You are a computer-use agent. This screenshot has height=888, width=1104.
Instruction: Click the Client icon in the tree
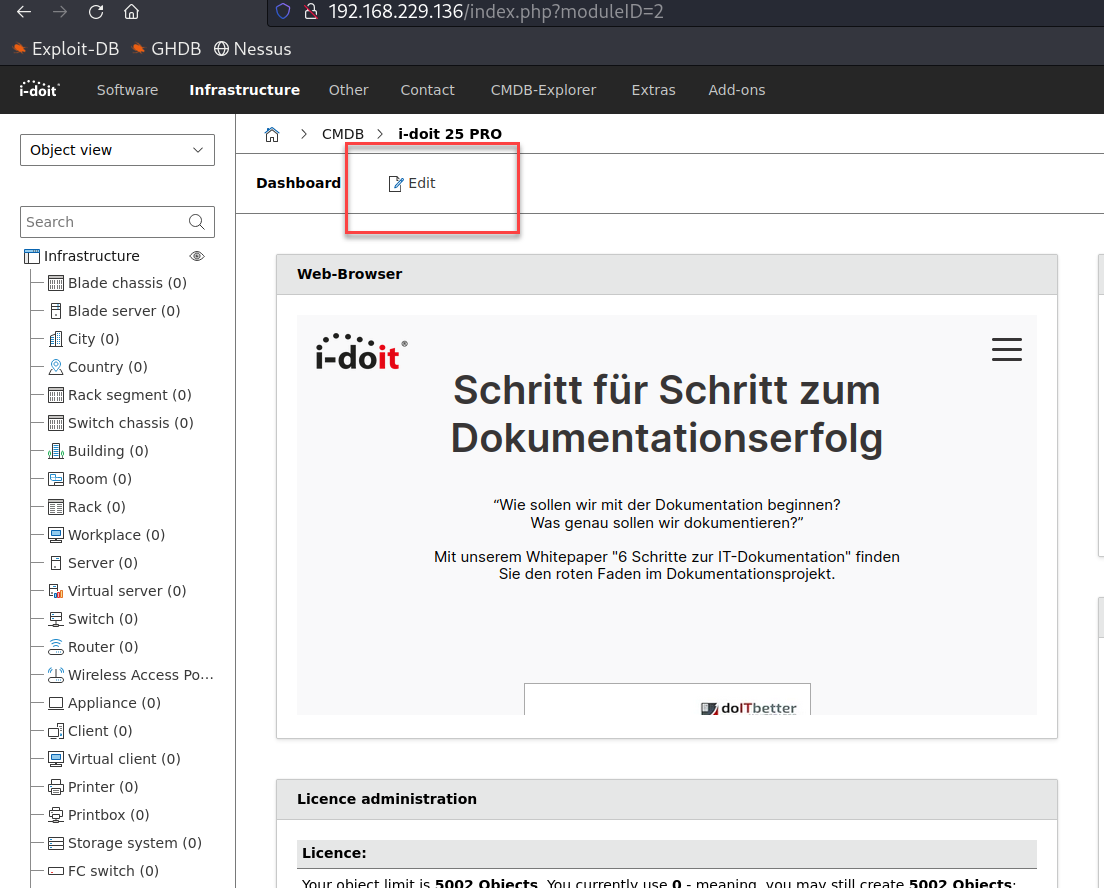click(x=56, y=731)
